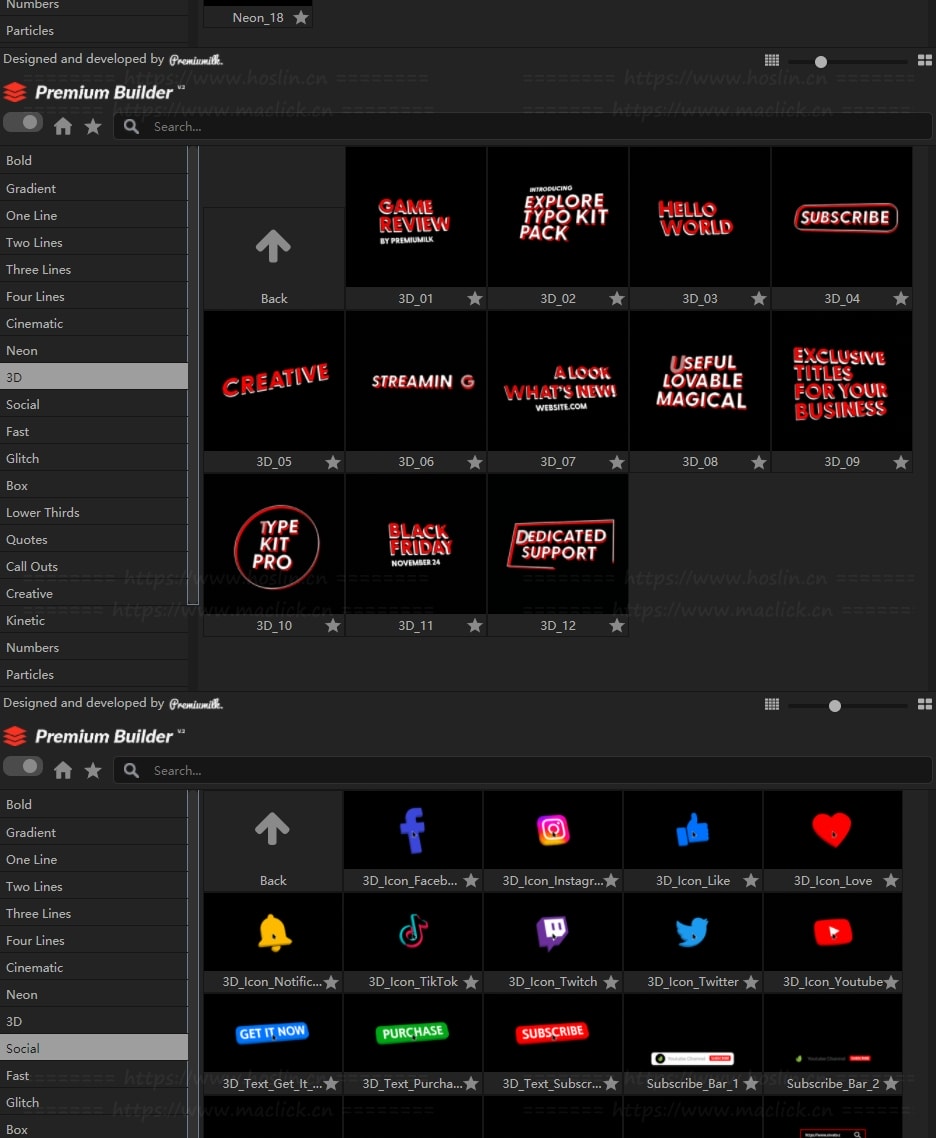The image size is (936, 1138).
Task: Switch to small grid view in 3D panel
Action: tap(772, 60)
